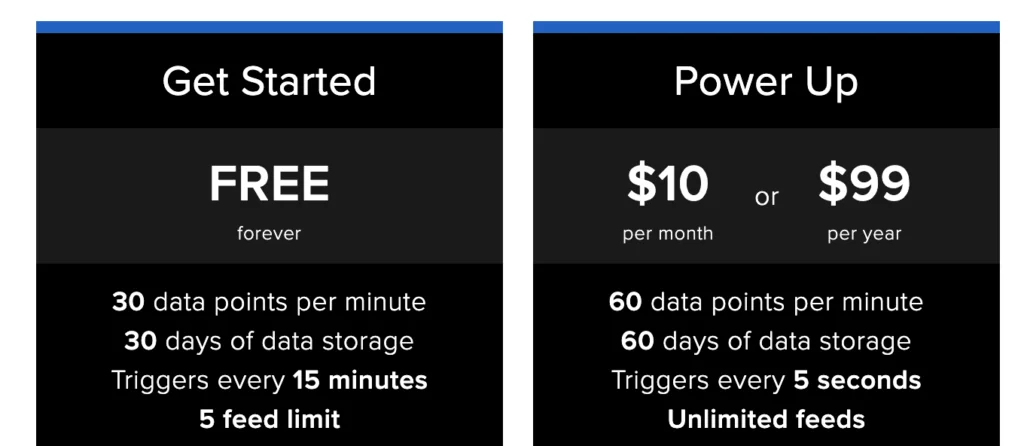The image size is (1024, 446).
Task: Select '30 data points per minute' line
Action: coord(269,302)
